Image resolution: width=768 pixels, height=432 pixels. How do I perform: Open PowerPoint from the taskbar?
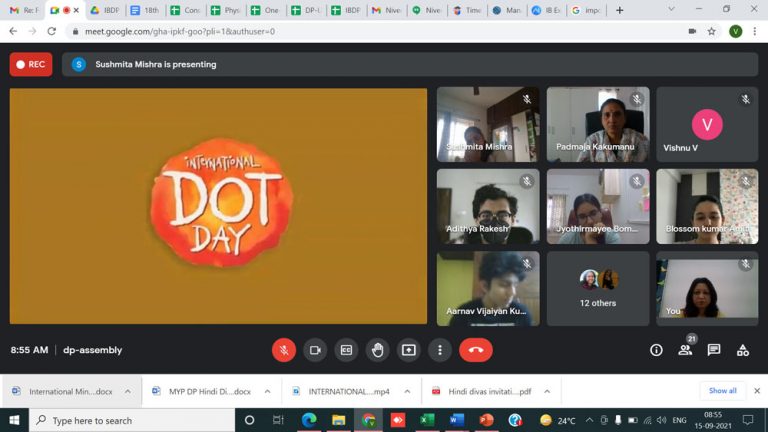click(x=486, y=420)
